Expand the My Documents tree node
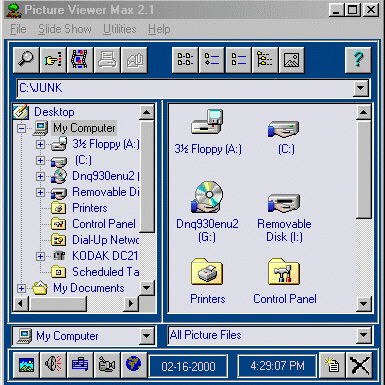 [21, 288]
